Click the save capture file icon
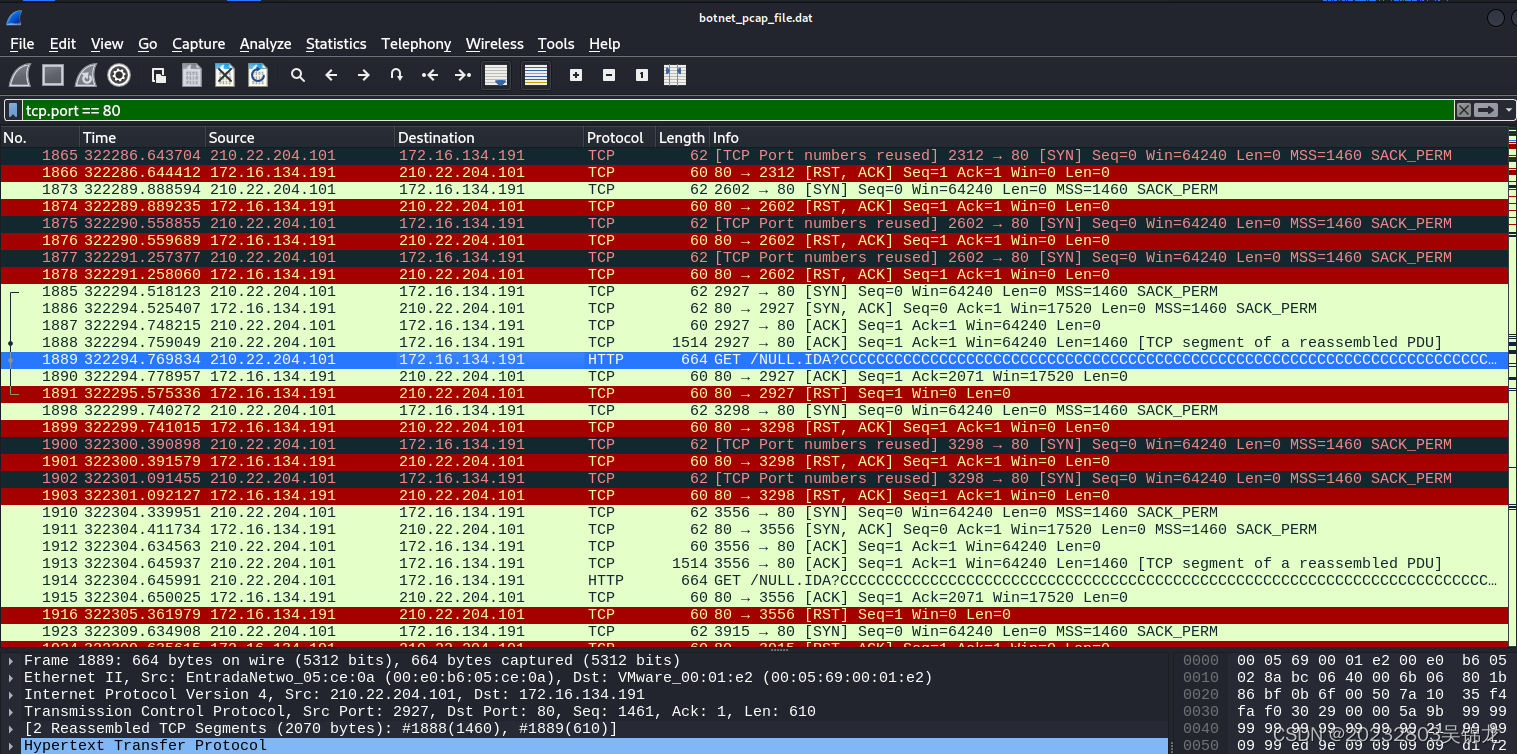1517x754 pixels. point(192,75)
